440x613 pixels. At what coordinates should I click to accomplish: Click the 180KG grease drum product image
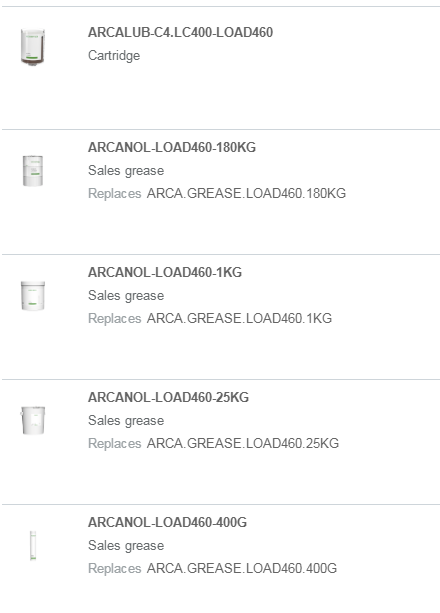[33, 171]
